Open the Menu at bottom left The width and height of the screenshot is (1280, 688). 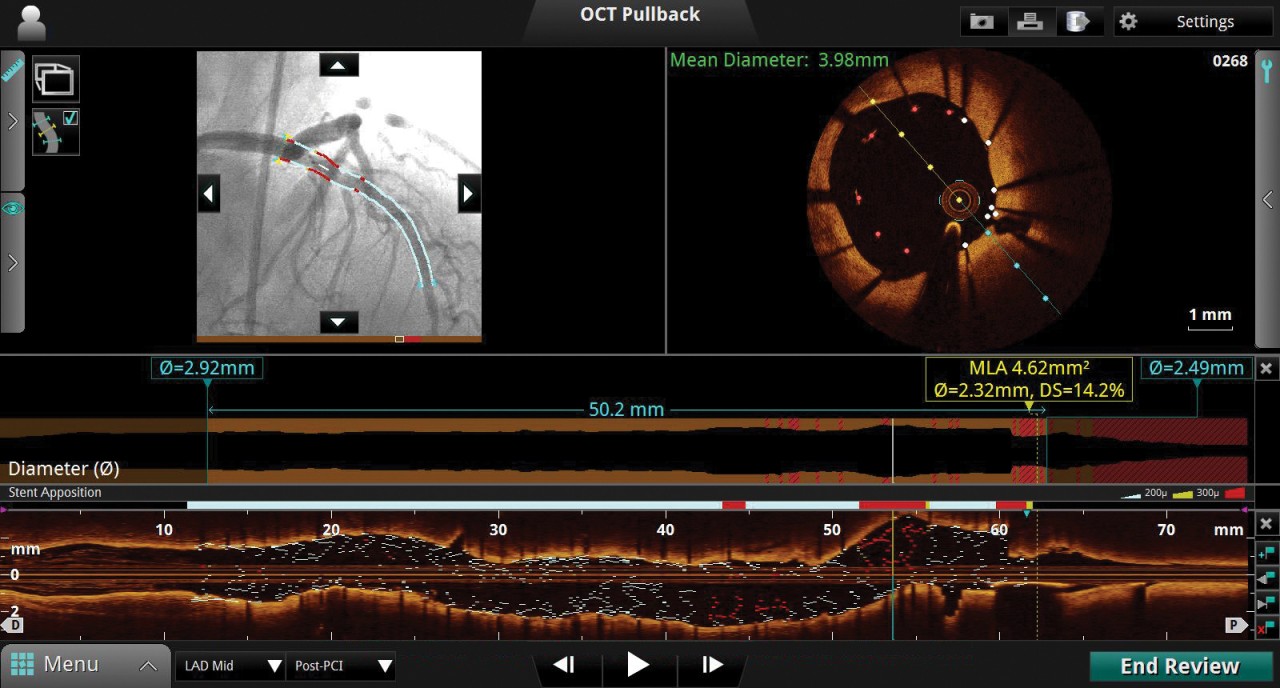tap(84, 665)
